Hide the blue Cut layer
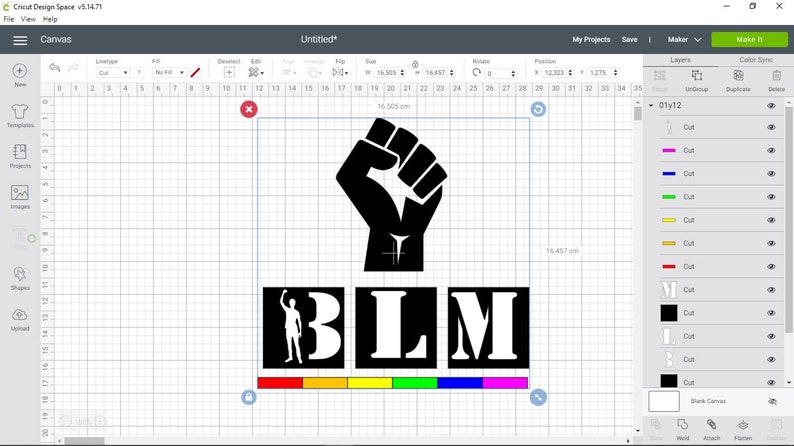Screen dimensions: 794x446 click(771, 174)
